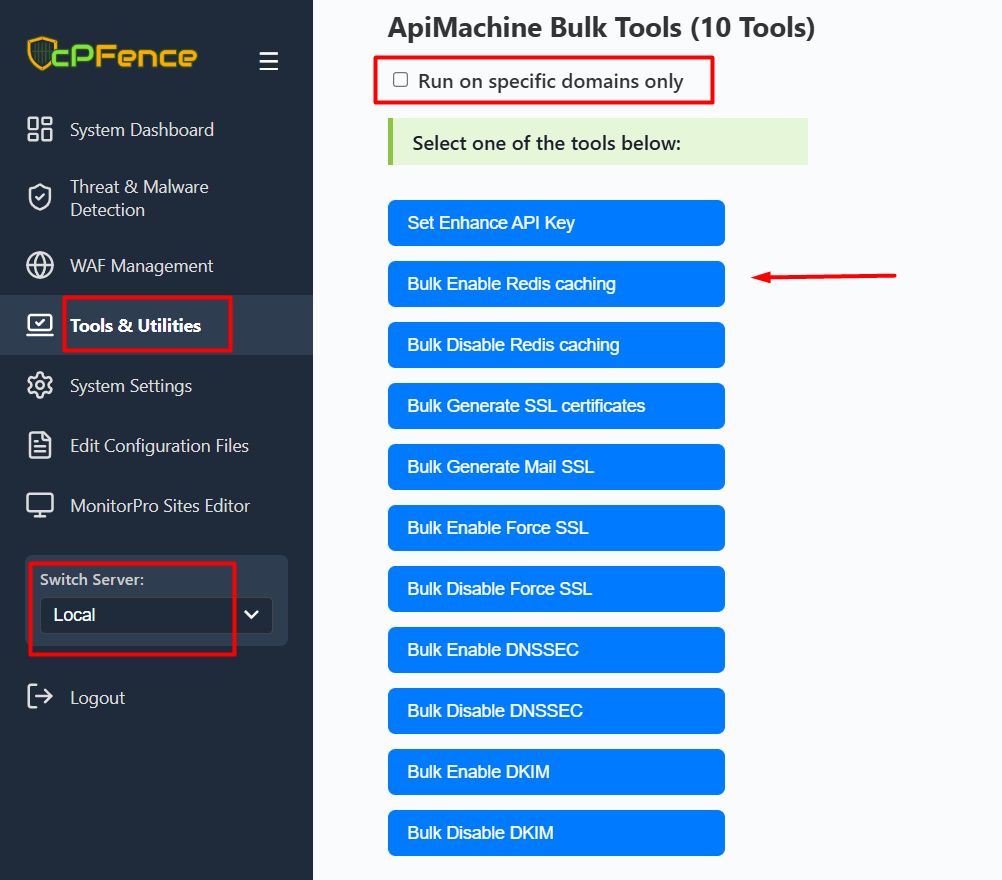Image resolution: width=1002 pixels, height=880 pixels.
Task: Click Bulk Enable Redis caching button
Action: [556, 284]
